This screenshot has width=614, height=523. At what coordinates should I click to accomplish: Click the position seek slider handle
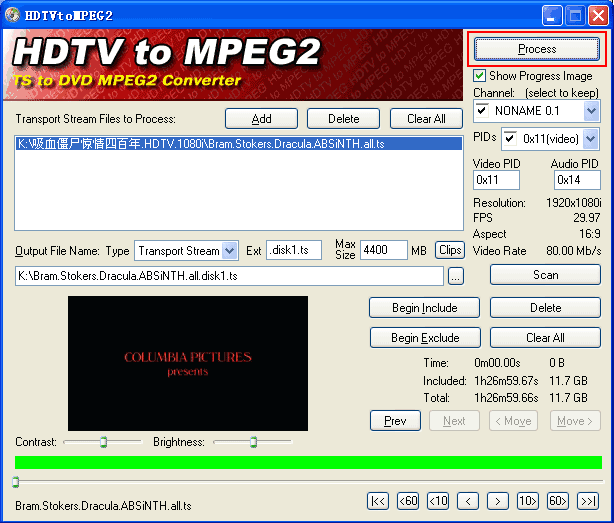pyautogui.click(x=16, y=482)
